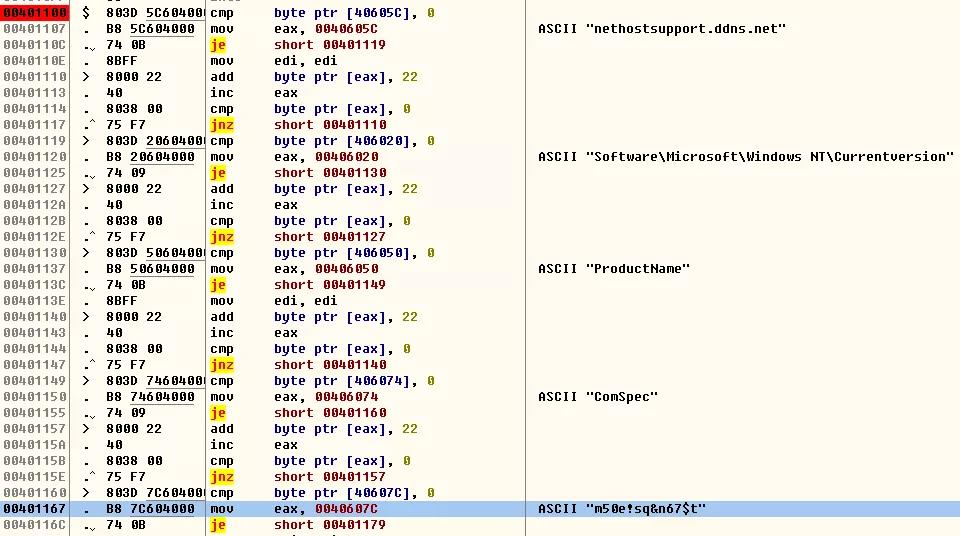The width and height of the screenshot is (960, 536).
Task: Select address 00401107 row
Action: [35, 29]
